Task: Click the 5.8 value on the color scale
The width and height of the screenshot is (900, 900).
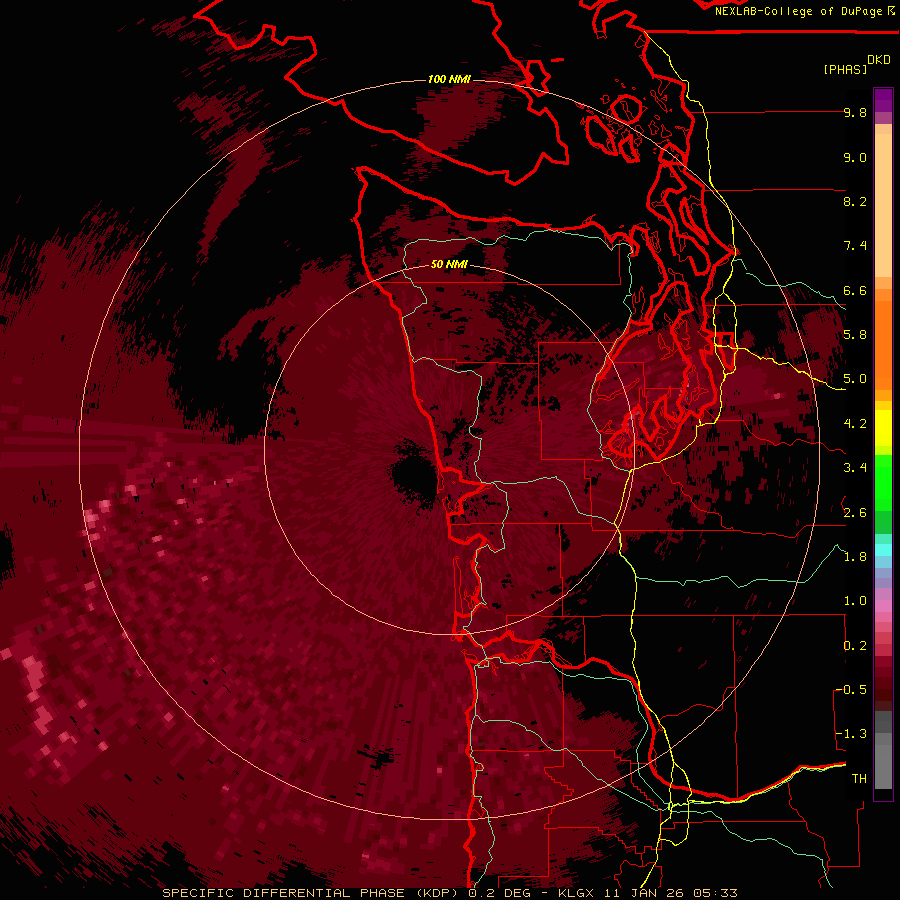Action: [x=855, y=335]
